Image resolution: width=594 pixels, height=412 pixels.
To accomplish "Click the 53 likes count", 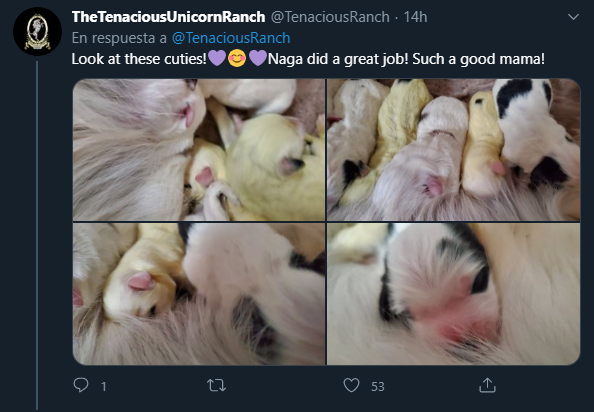I will pos(378,387).
